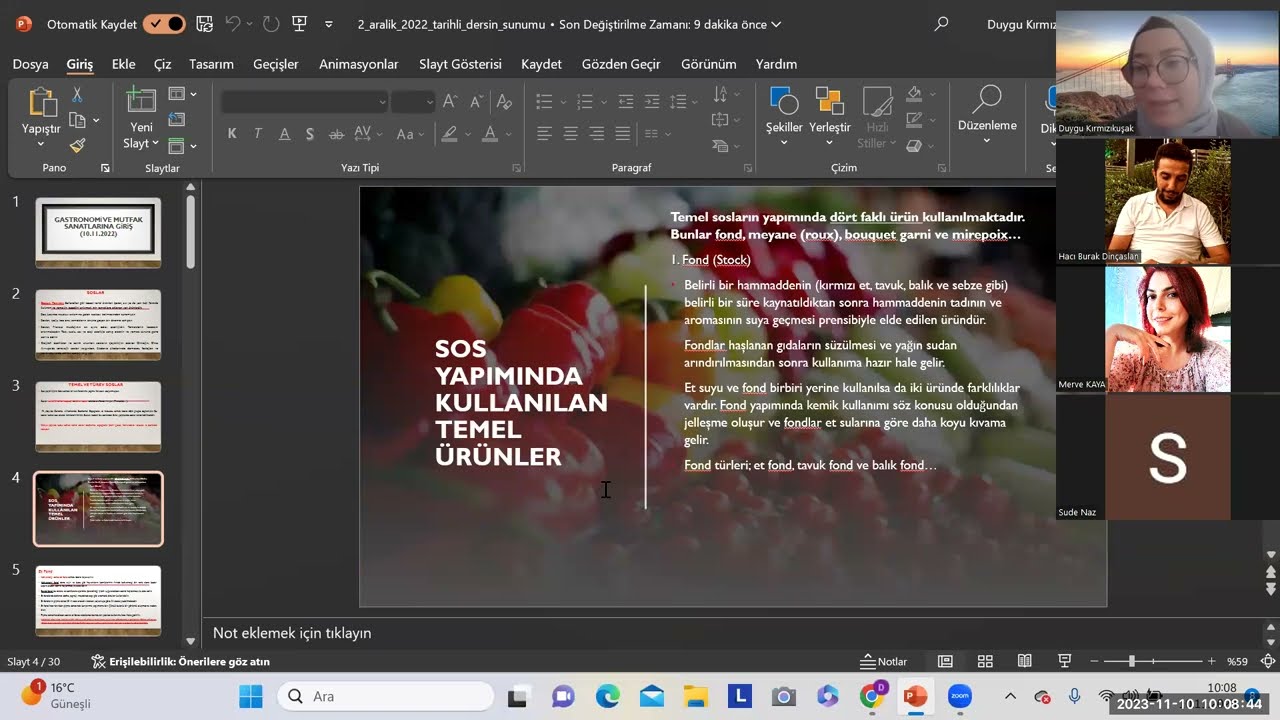Open change case Aa dropdown
This screenshot has height=720, width=1280.
(410, 134)
